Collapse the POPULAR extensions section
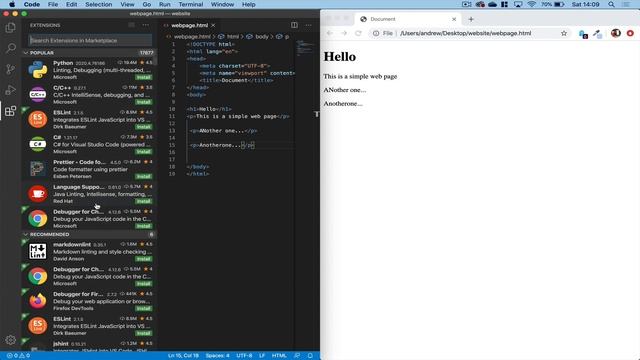The width and height of the screenshot is (640, 360). coord(89,53)
